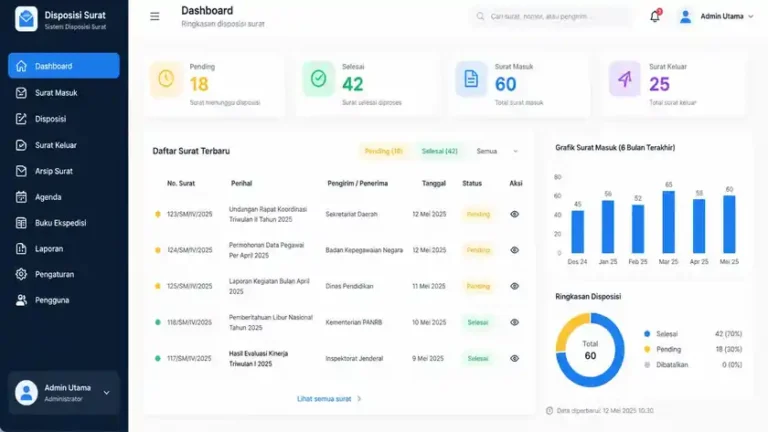The width and height of the screenshot is (768, 432).
Task: Click the blue Selesai legend dot
Action: [647, 334]
